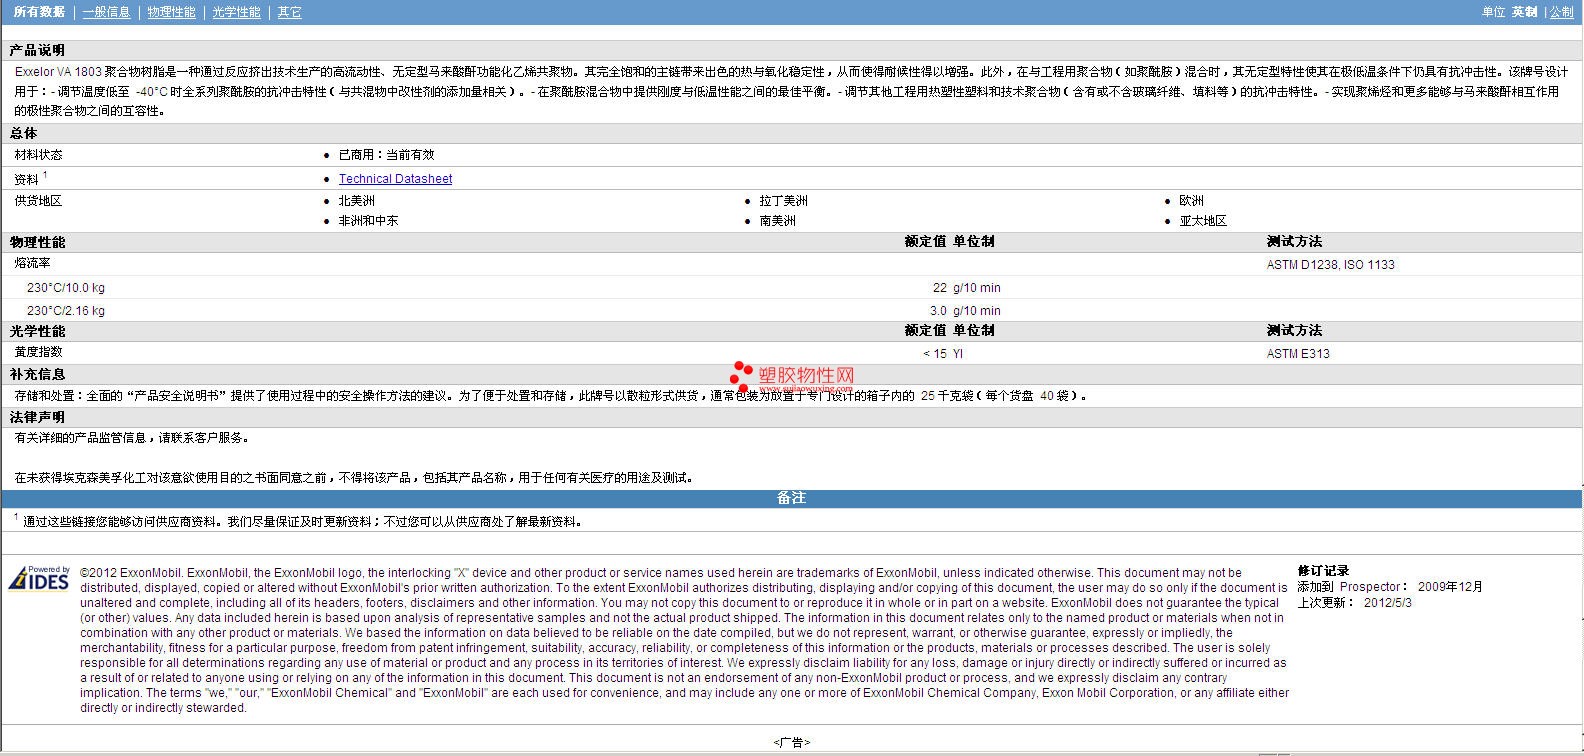
Task: Select region 亚太地区
Action: click(x=1203, y=221)
